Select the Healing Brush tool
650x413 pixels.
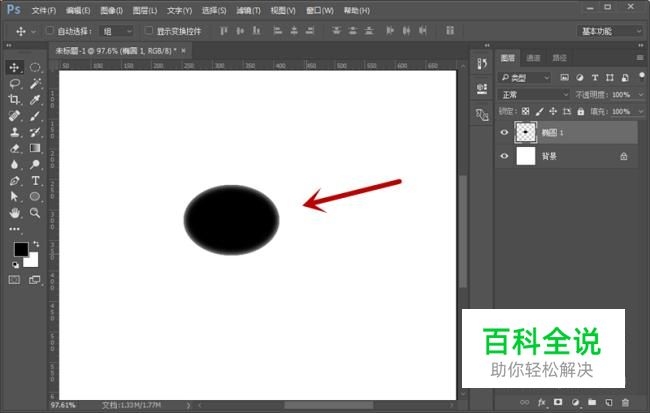tap(15, 116)
